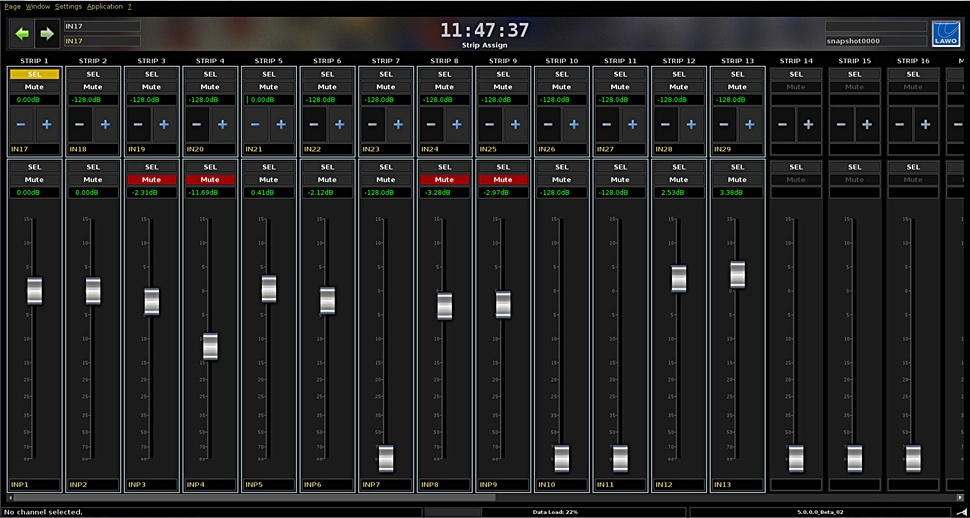Deselect the highlighted SEL on Strip 1
The height and width of the screenshot is (518, 970).
point(34,74)
